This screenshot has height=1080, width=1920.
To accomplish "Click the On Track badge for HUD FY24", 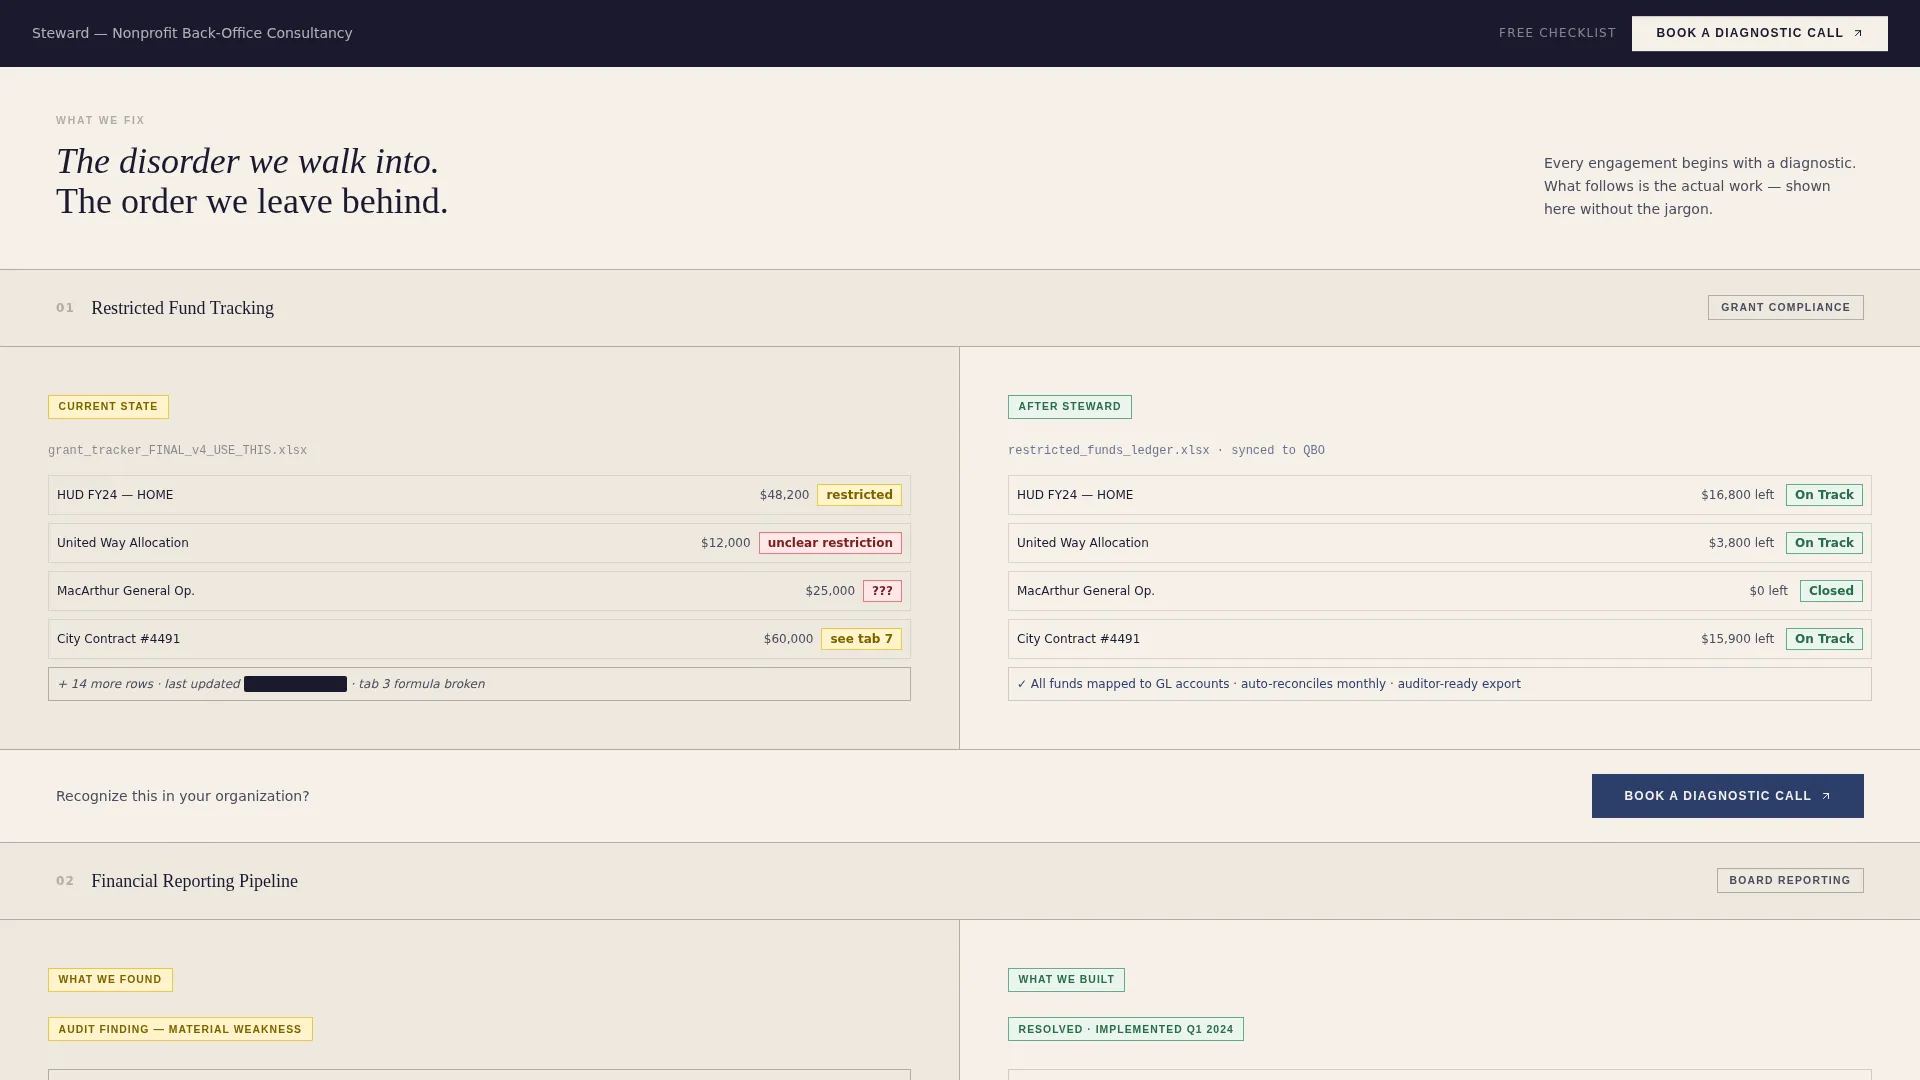I will pyautogui.click(x=1824, y=495).
